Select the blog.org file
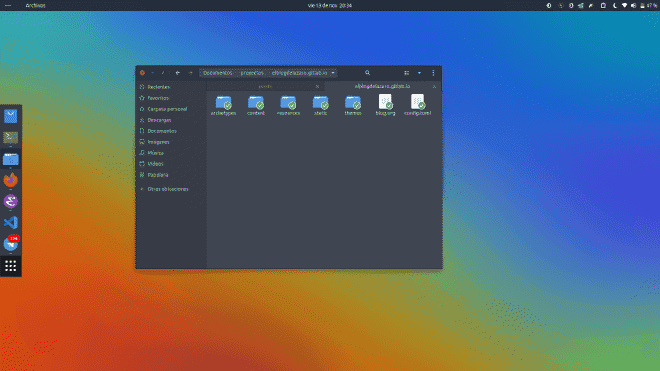The image size is (660, 371). click(x=386, y=105)
